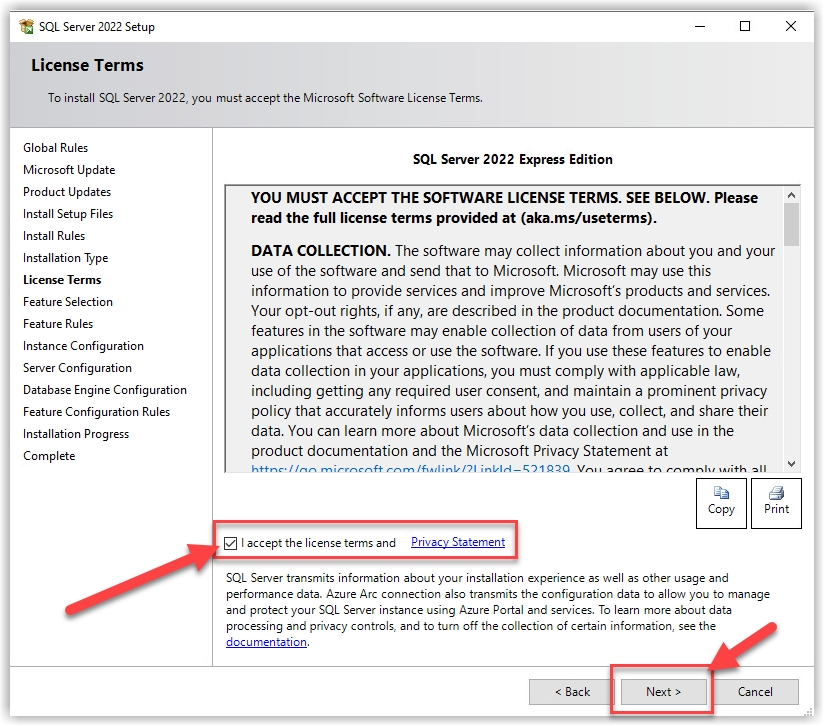Cancel the SQL Server setup
Viewport: 824px width, 726px height.
click(755, 692)
